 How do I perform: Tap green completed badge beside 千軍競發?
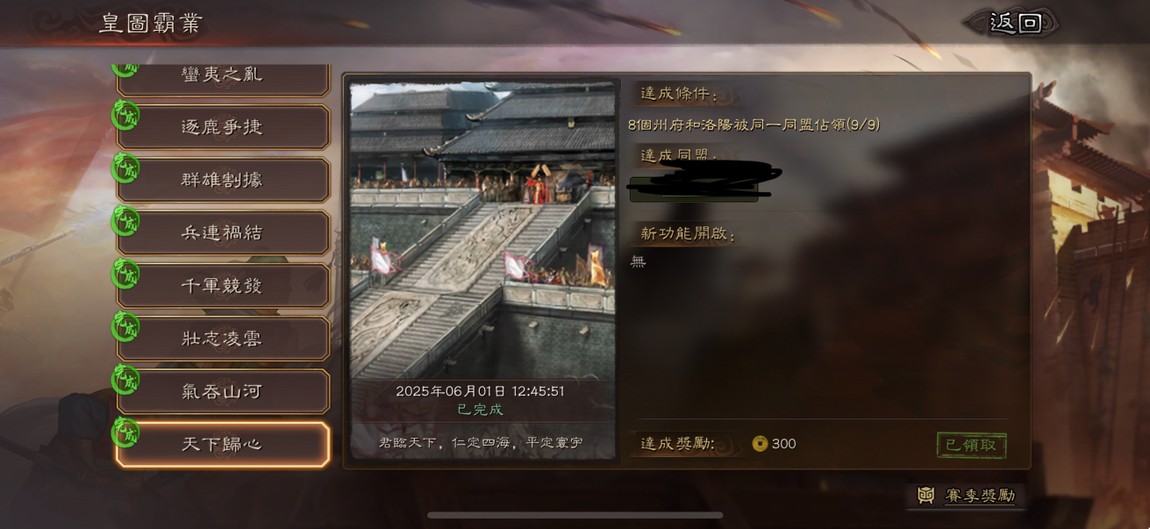point(125,273)
